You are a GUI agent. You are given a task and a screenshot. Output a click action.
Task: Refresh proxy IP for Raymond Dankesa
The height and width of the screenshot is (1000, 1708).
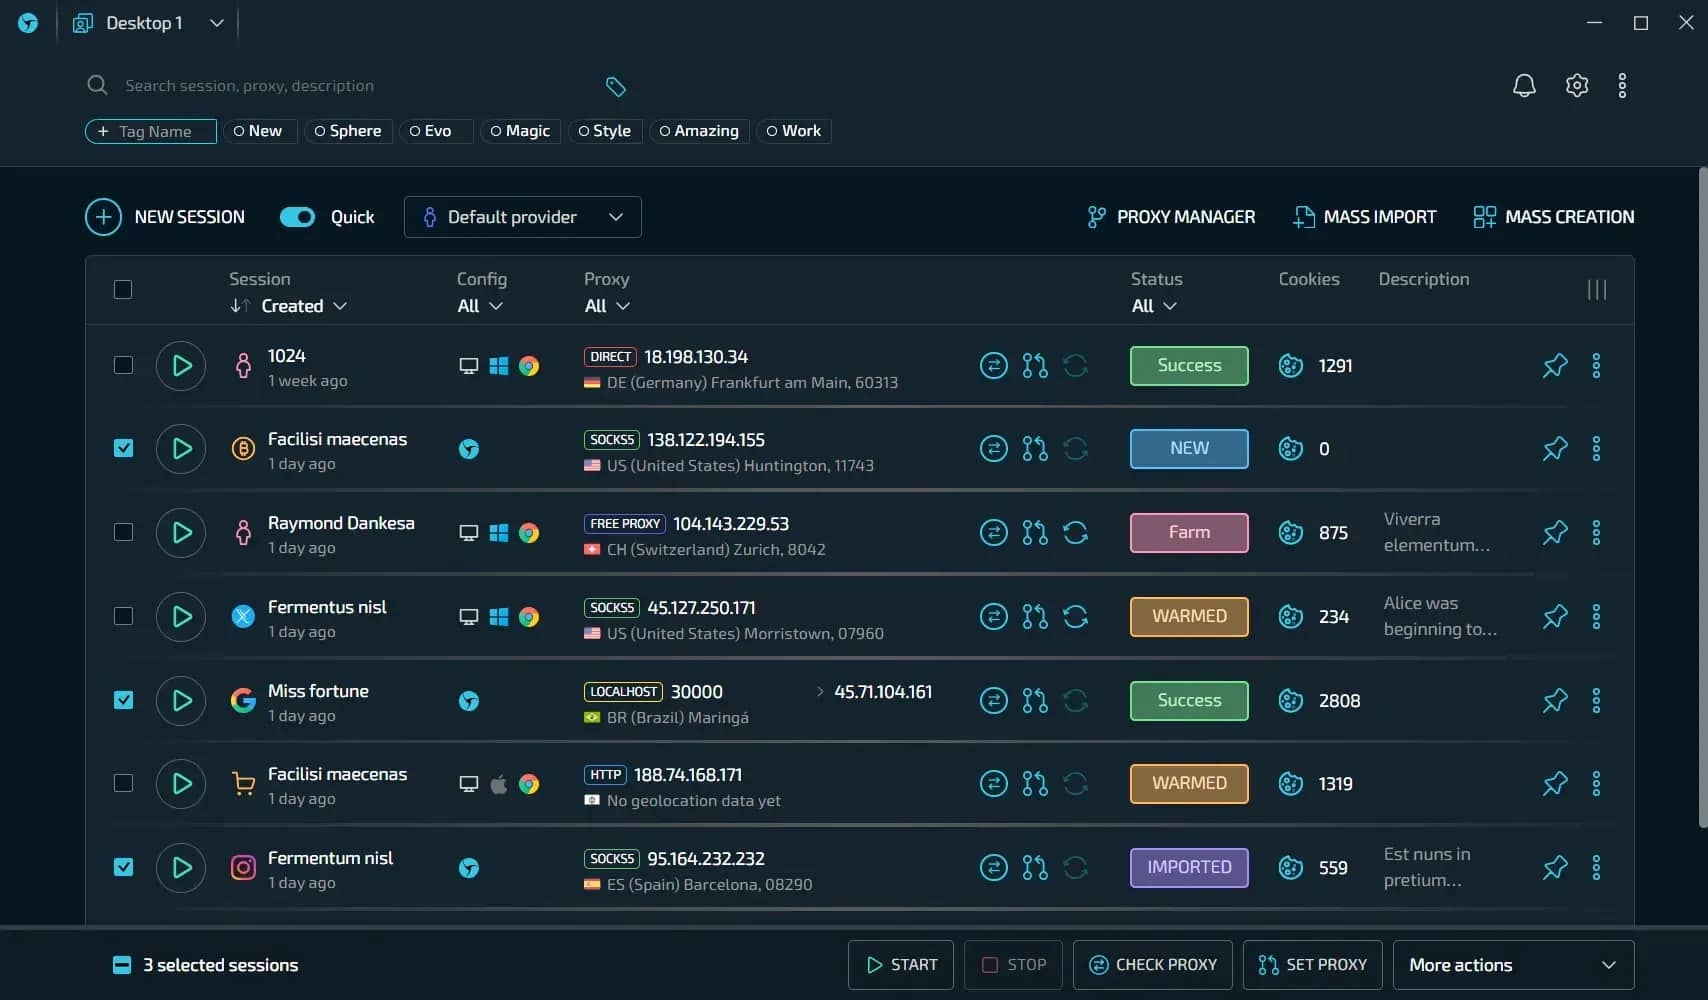1076,533
